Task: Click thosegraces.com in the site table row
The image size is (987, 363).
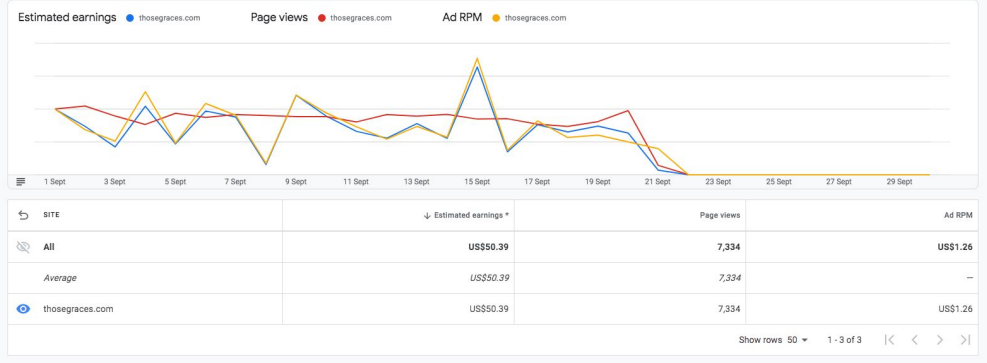Action: pos(78,309)
